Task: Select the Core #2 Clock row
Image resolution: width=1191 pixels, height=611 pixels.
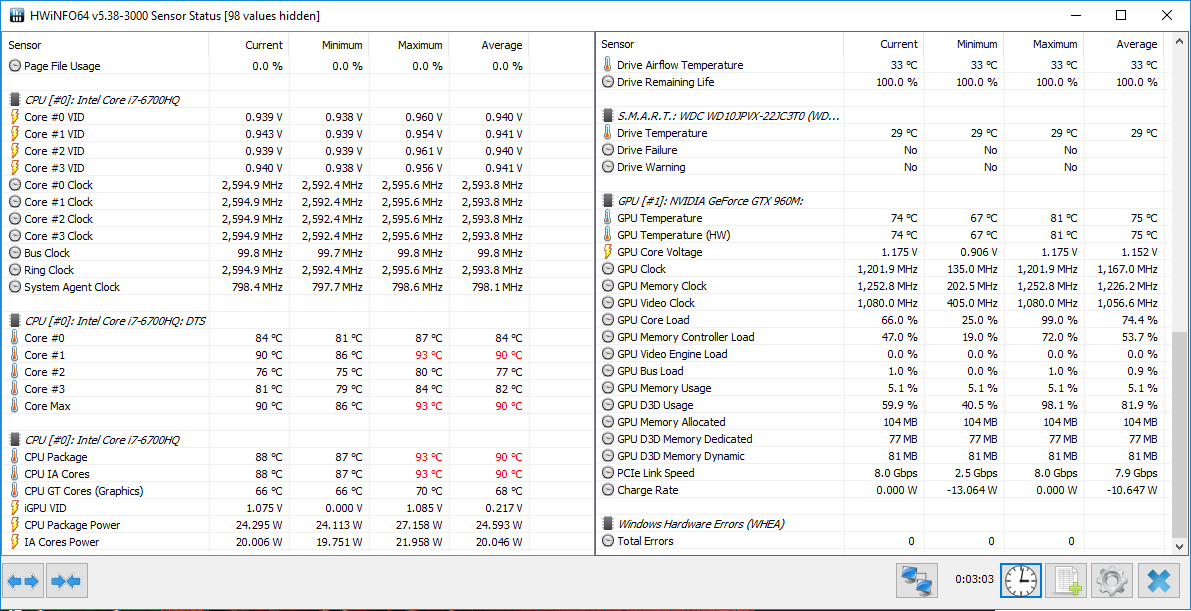Action: (266, 219)
